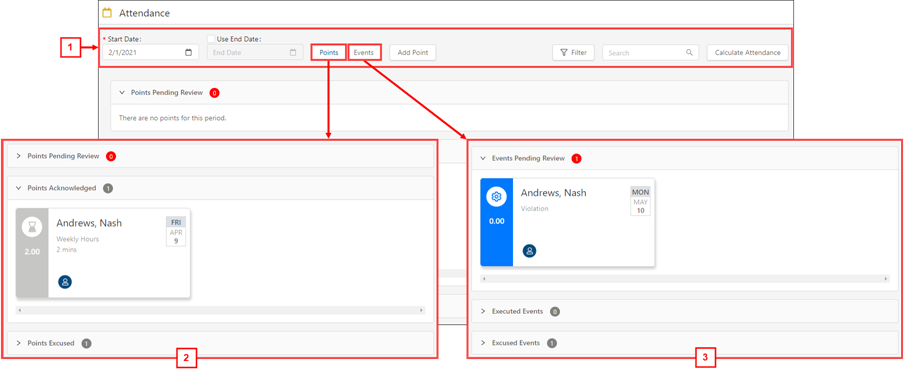Enable the Use End Date checkbox
Screen dimensions: 904x369
[211, 39]
